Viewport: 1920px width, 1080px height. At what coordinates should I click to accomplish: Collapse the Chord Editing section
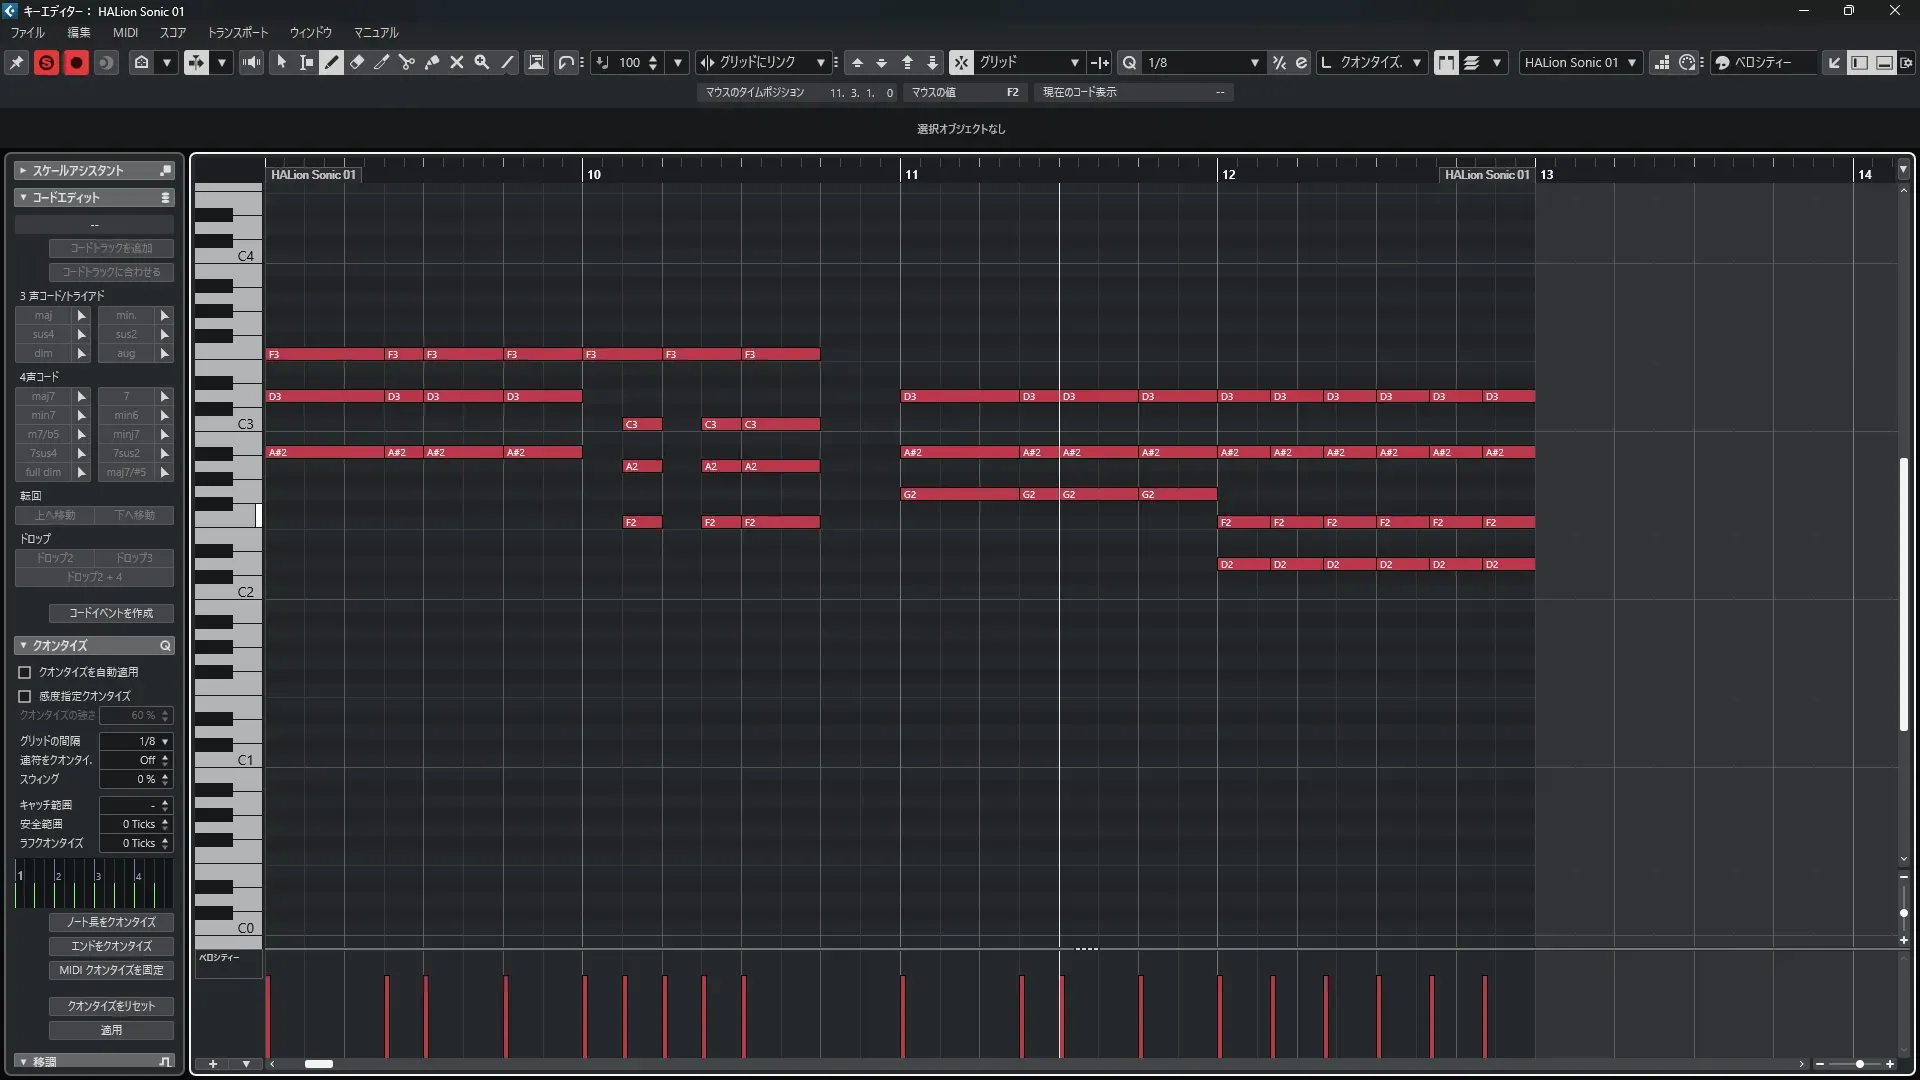click(x=23, y=197)
